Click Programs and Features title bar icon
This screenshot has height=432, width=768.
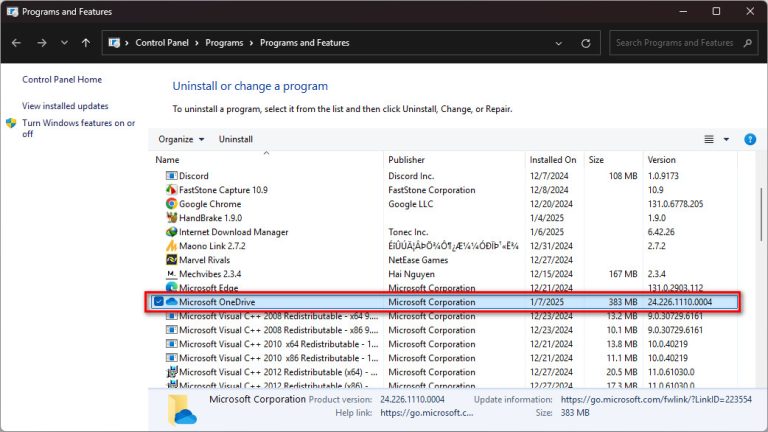point(12,12)
